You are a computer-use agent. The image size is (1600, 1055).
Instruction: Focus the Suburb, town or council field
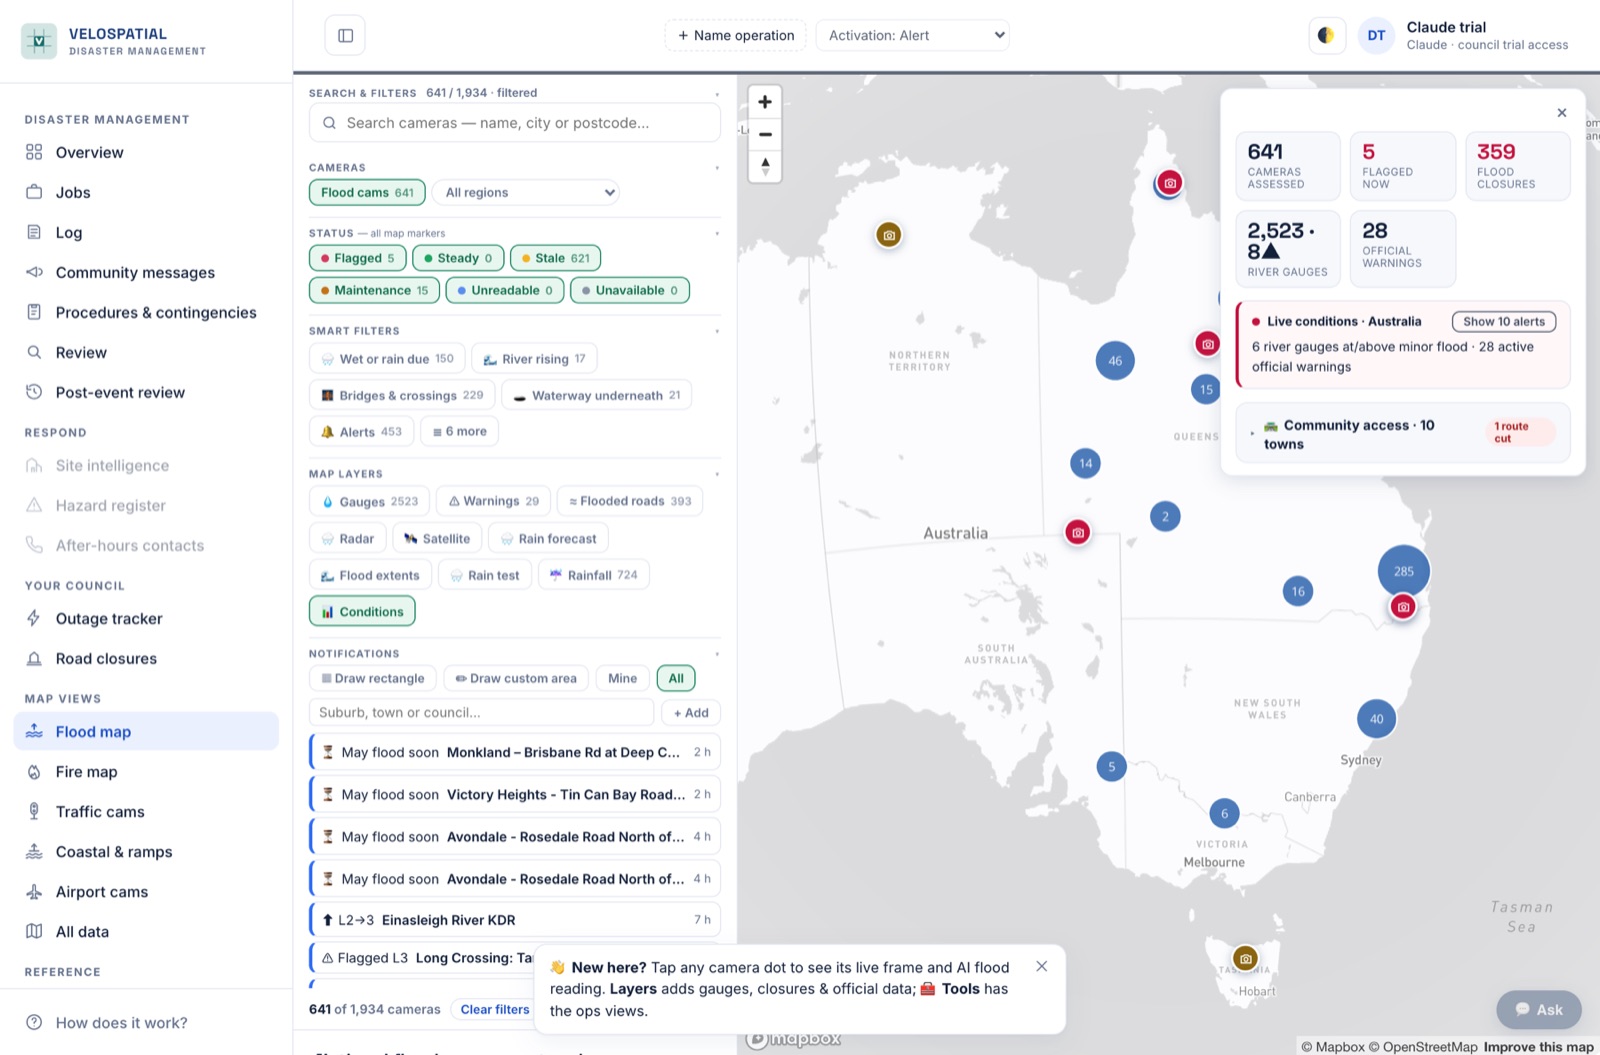[x=481, y=713]
